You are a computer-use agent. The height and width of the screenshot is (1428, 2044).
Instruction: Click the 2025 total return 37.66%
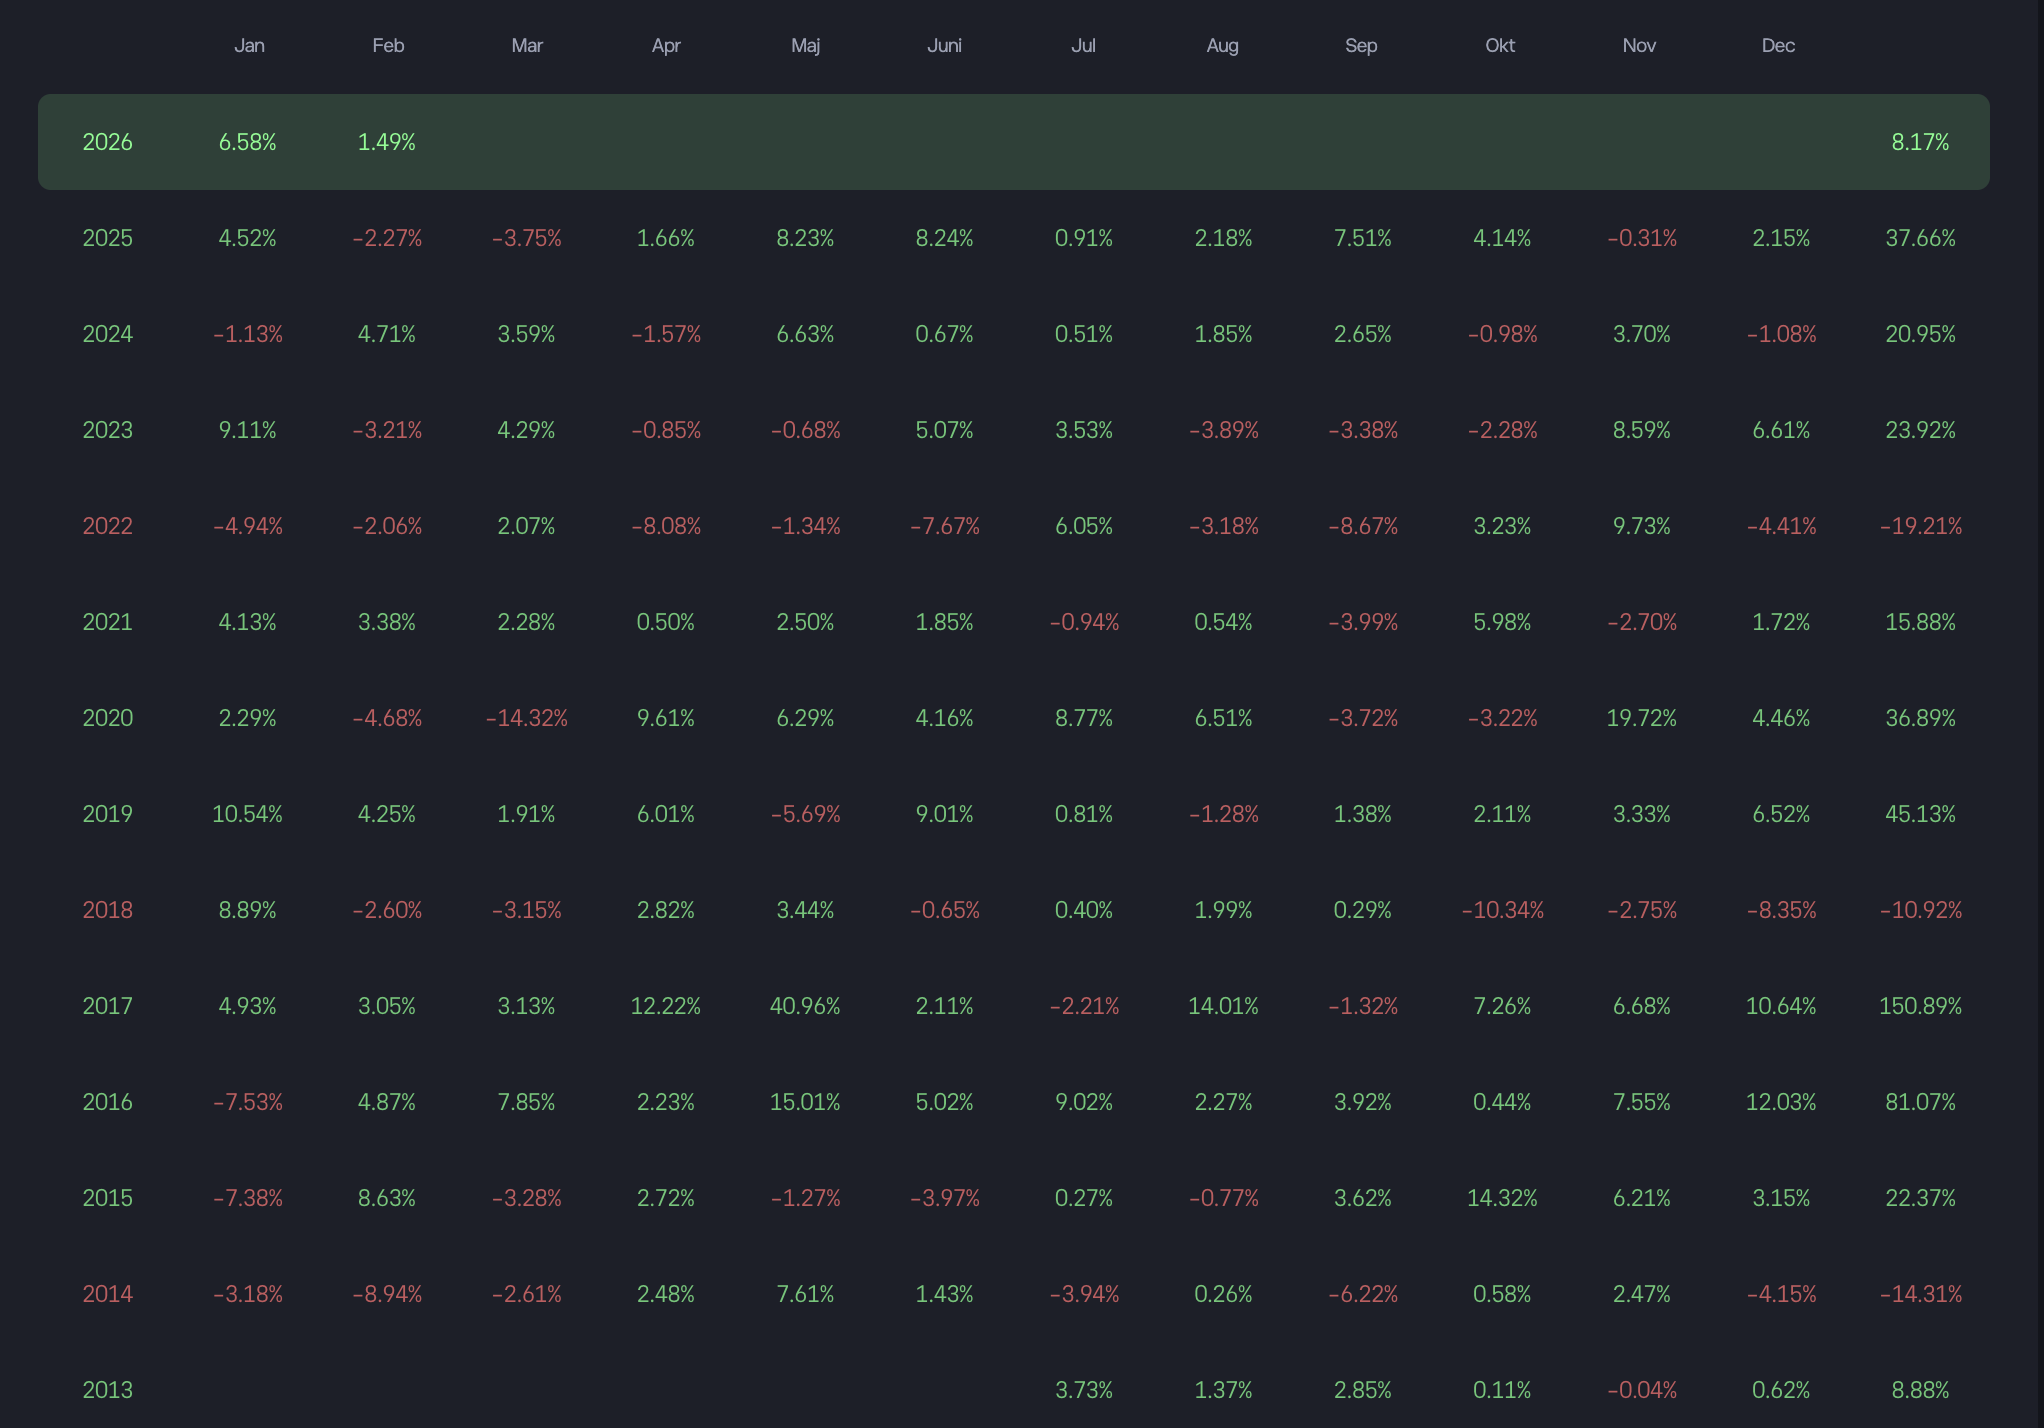click(1920, 238)
